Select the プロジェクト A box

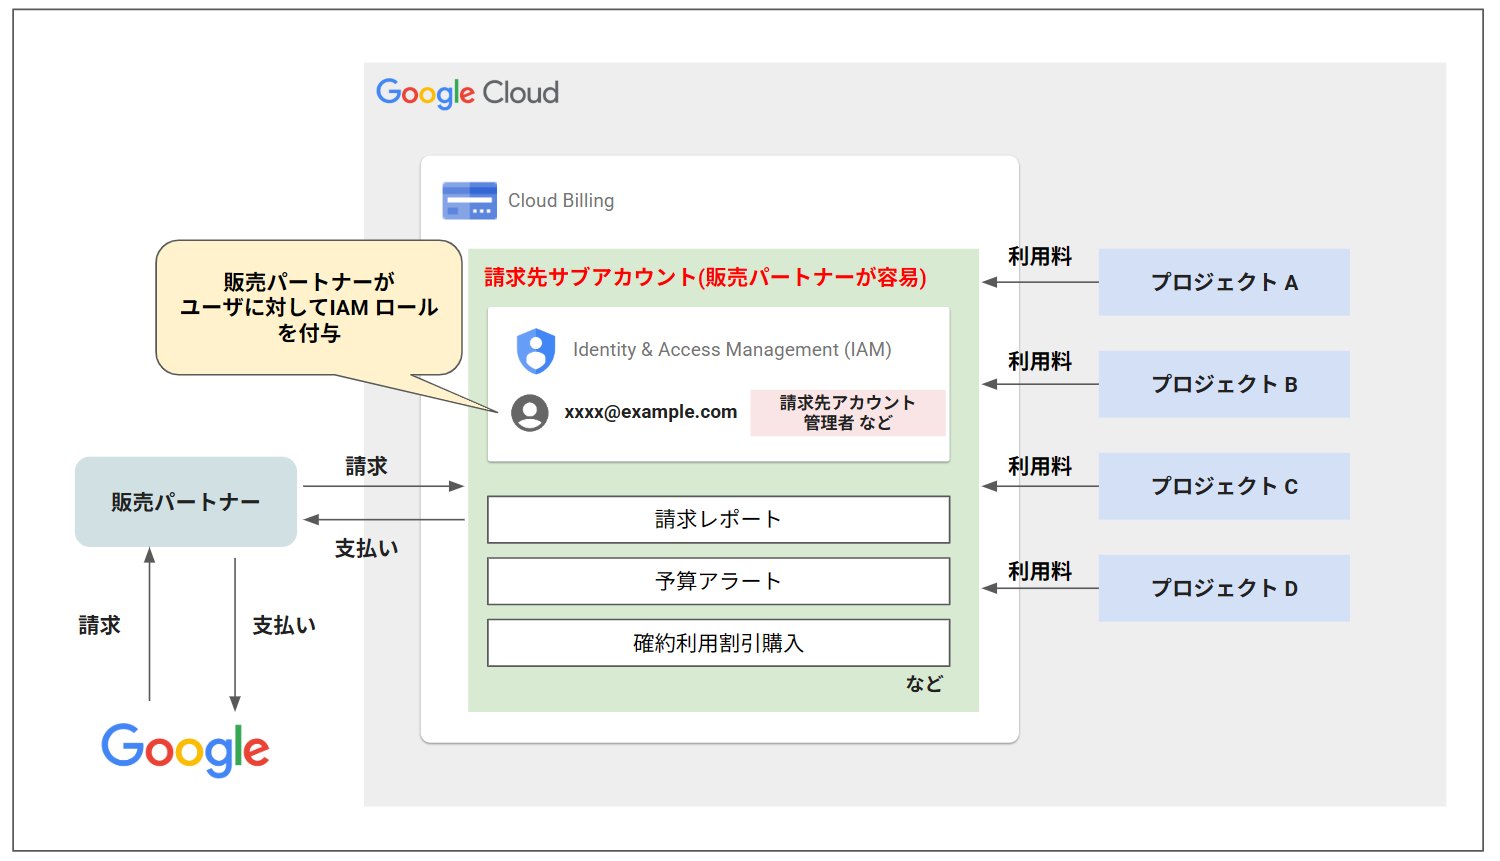1224,282
